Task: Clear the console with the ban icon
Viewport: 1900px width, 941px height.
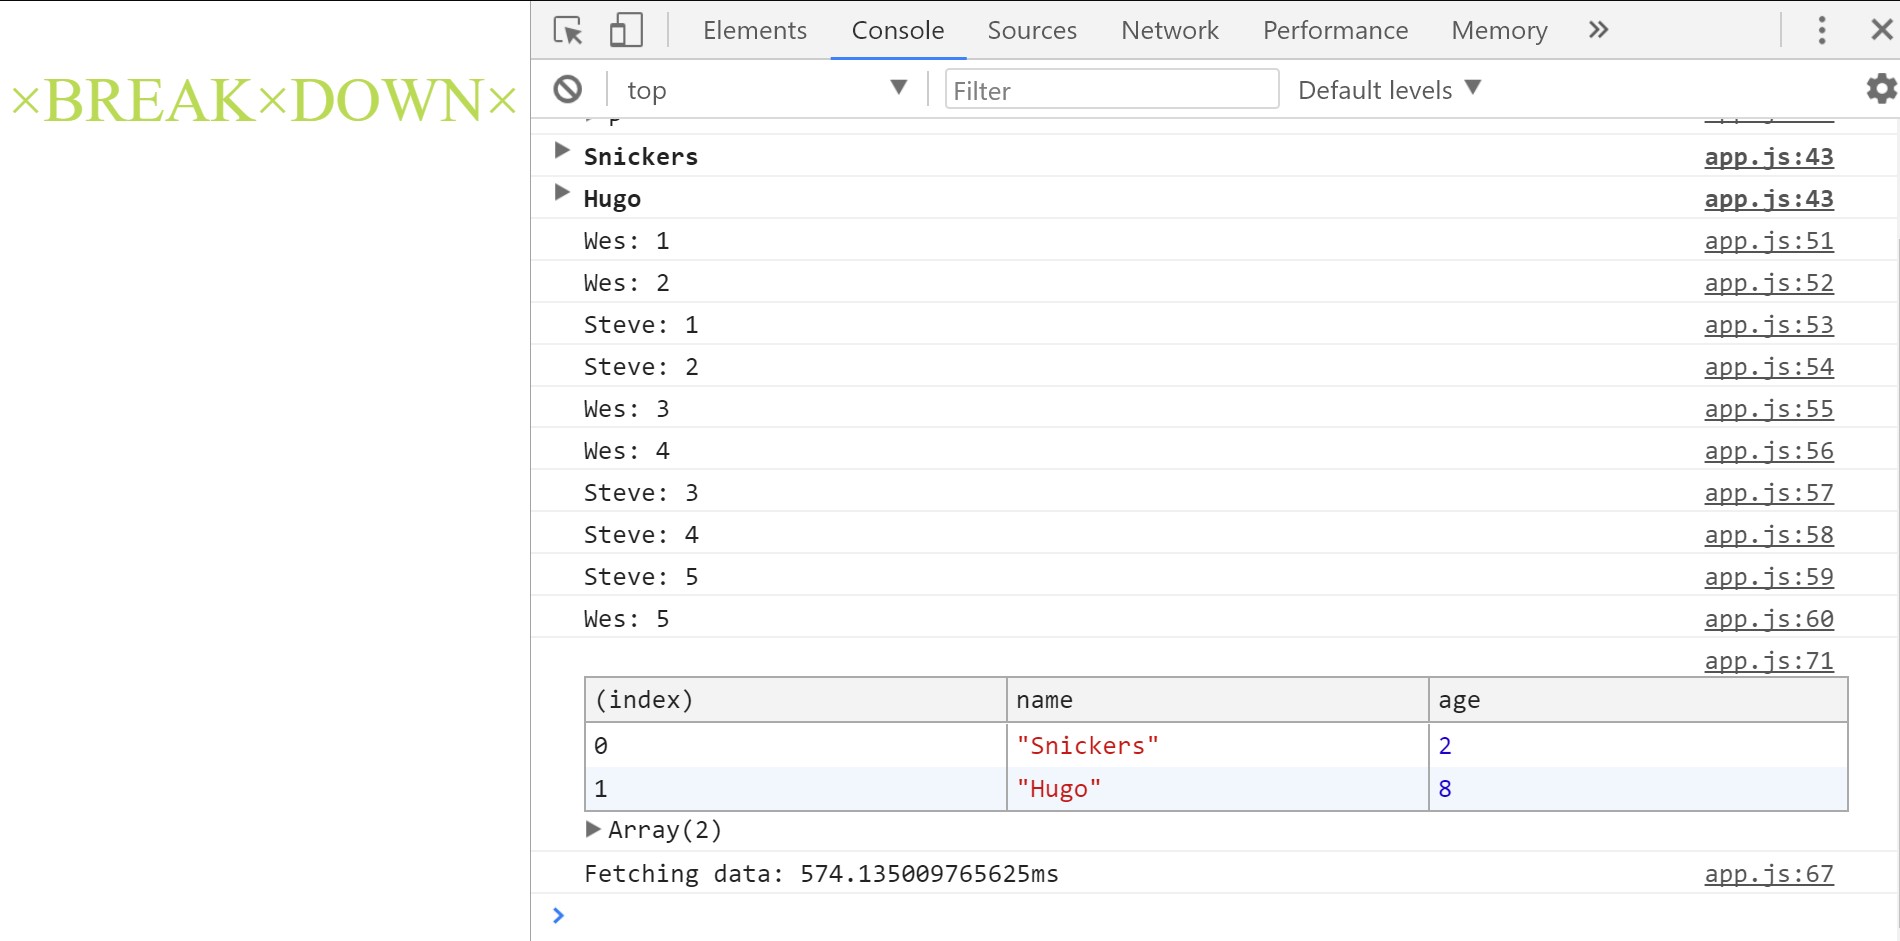Action: [568, 89]
